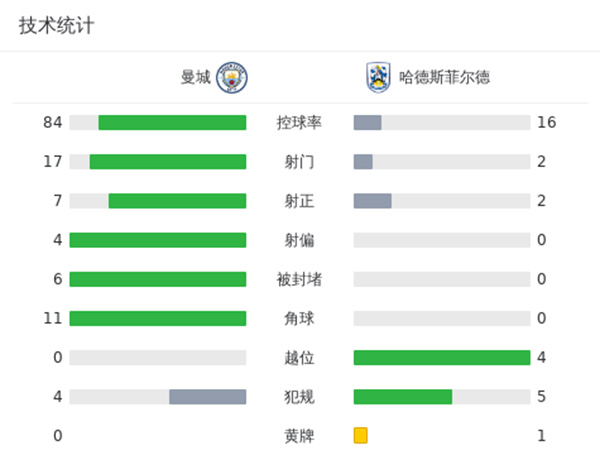Viewport: 600px width, 455px height.
Task: Click Manchester City's green 控球率 bar
Action: [x=172, y=123]
